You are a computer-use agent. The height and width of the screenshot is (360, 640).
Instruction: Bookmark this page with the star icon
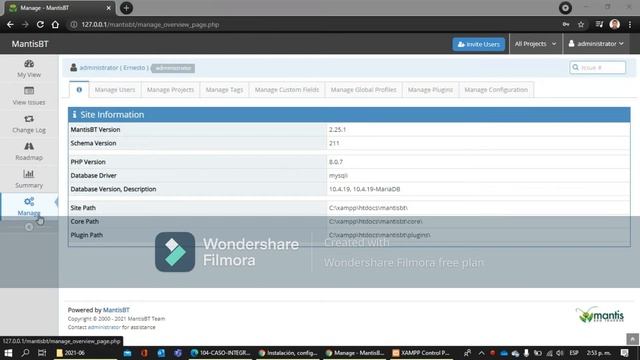pos(581,24)
